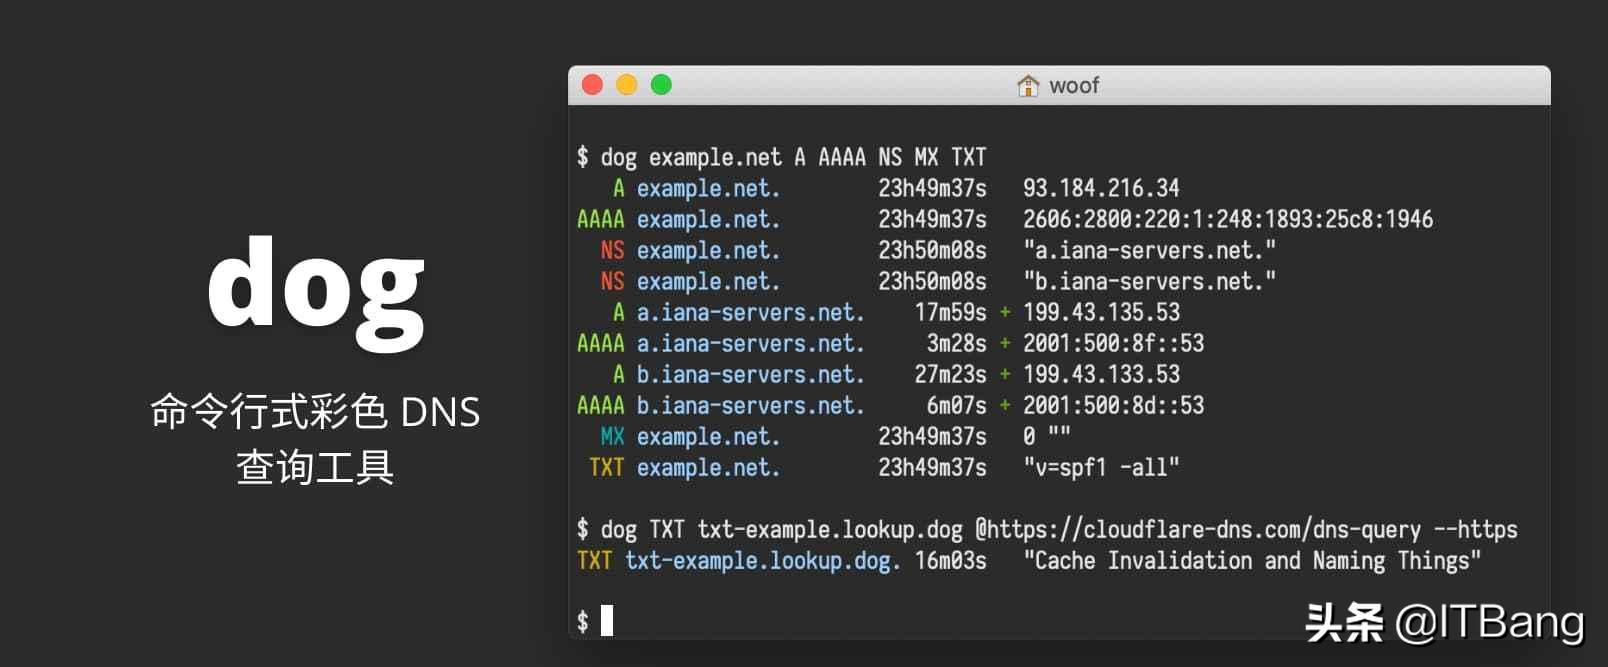Click the teal MX record type label

[612, 436]
